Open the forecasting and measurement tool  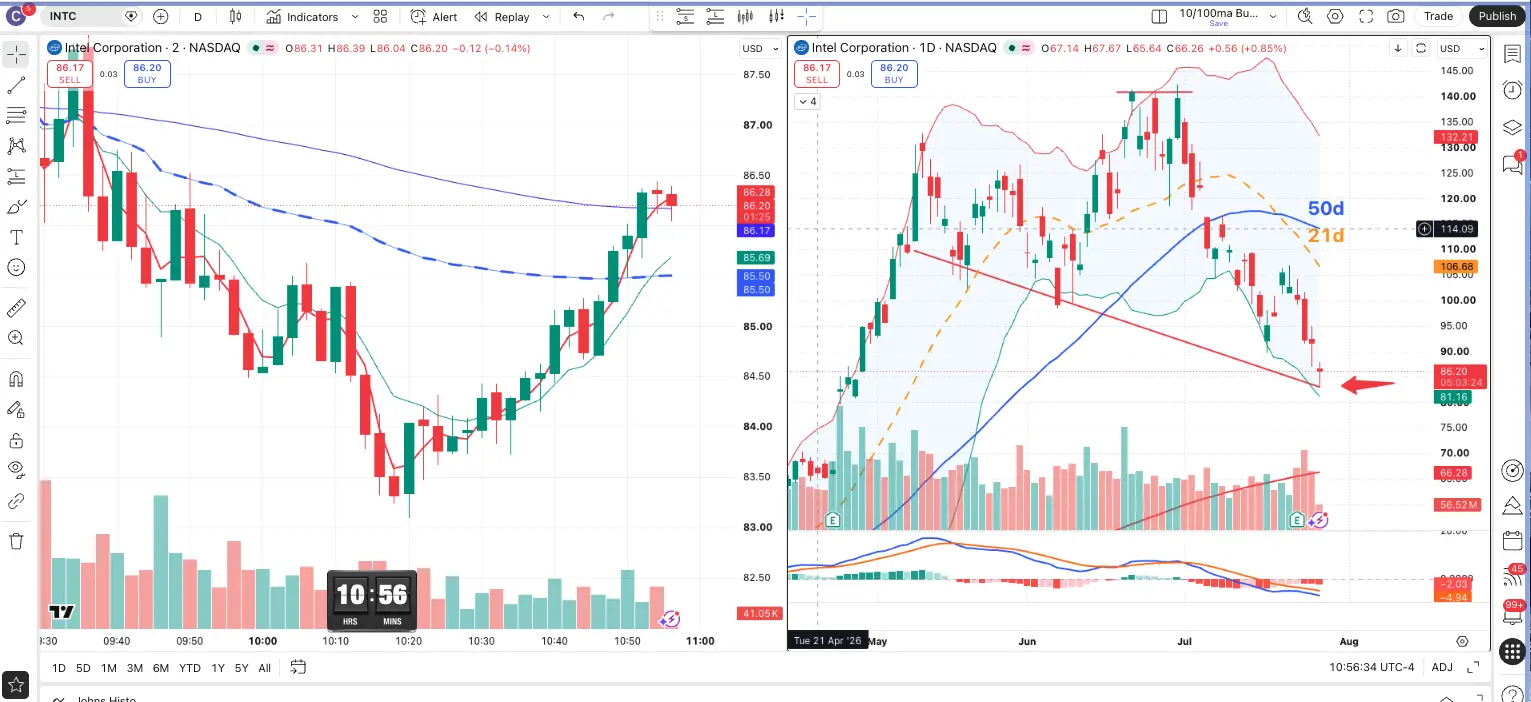pos(16,176)
